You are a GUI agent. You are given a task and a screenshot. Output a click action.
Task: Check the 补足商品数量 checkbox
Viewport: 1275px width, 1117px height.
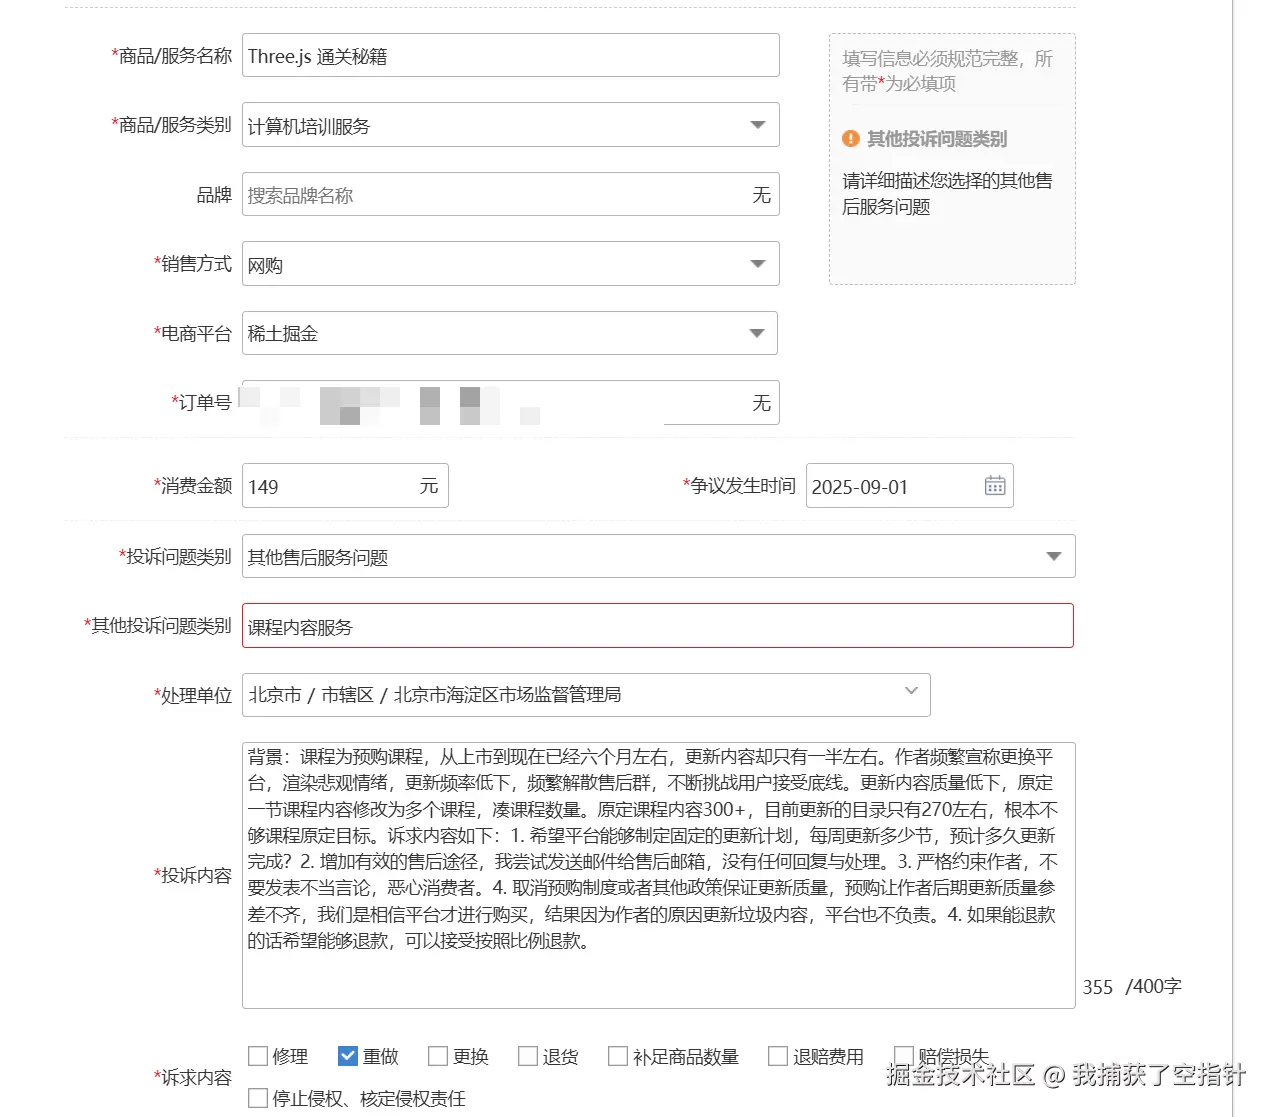coord(618,1056)
